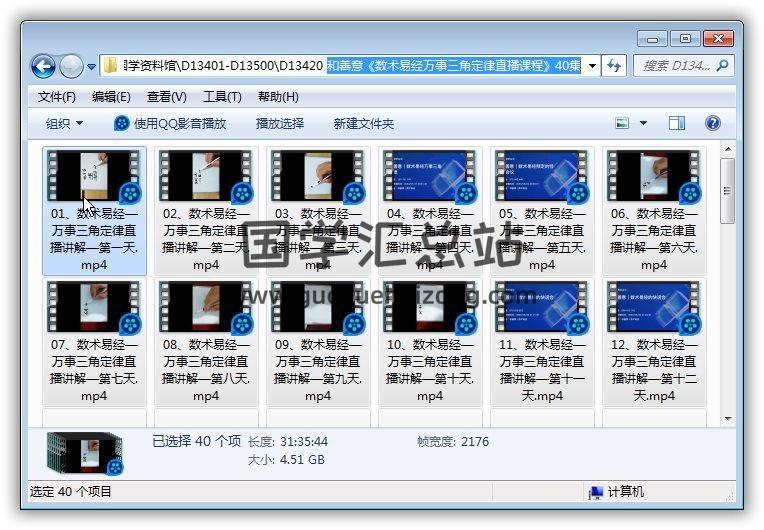Image resolution: width=764 pixels, height=530 pixels.
Task: Click the scrollbar up arrow
Action: click(x=727, y=149)
